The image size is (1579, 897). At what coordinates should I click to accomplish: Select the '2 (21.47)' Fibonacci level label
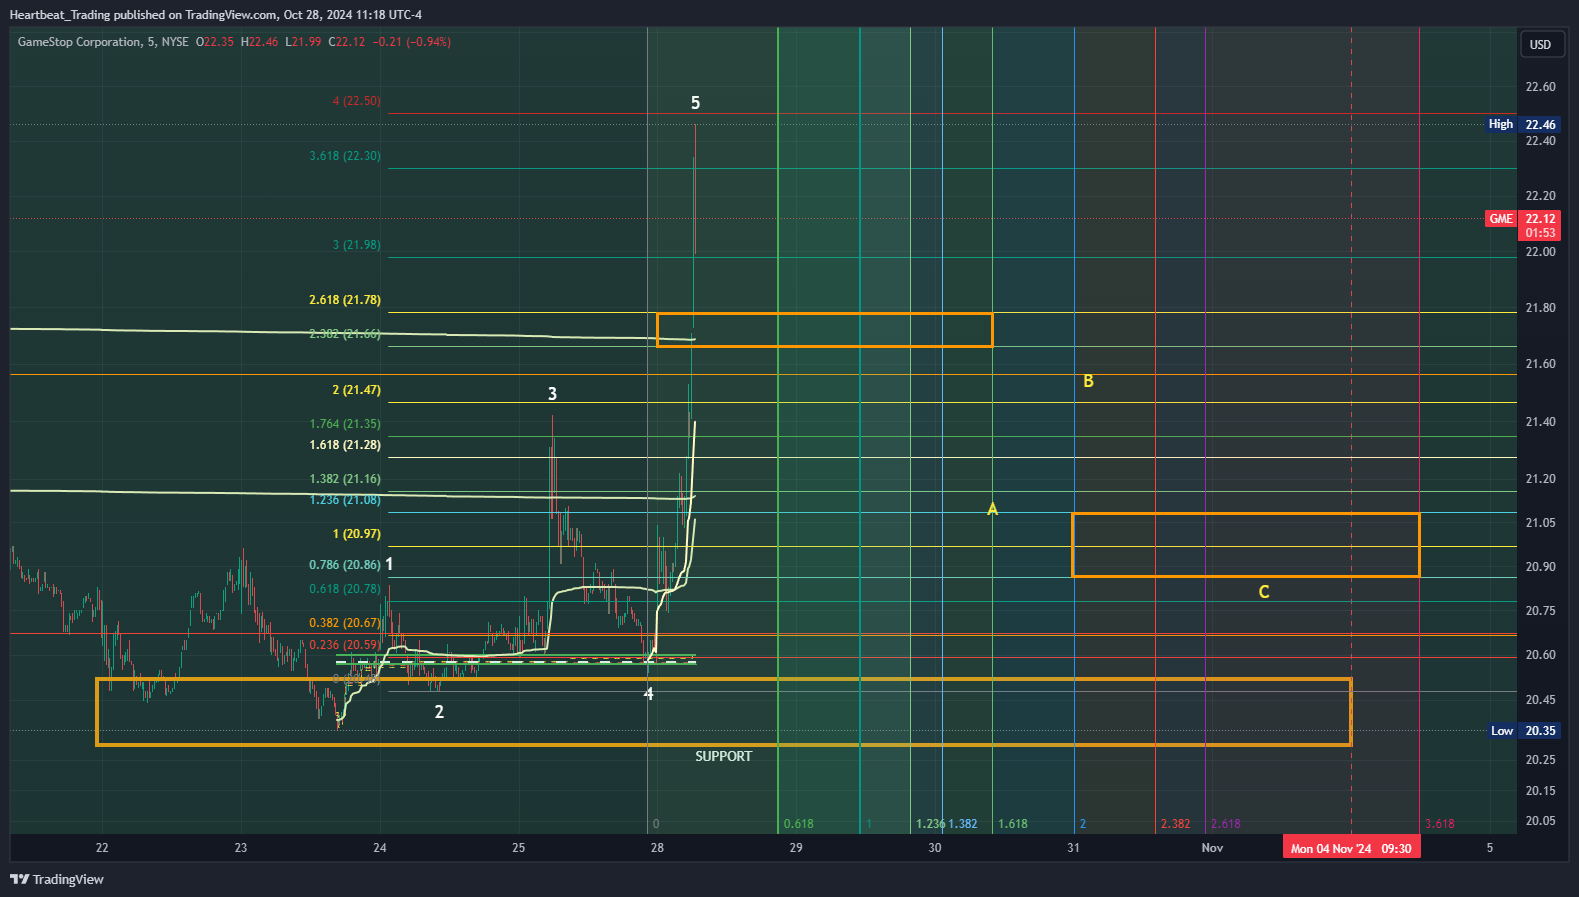click(x=356, y=390)
